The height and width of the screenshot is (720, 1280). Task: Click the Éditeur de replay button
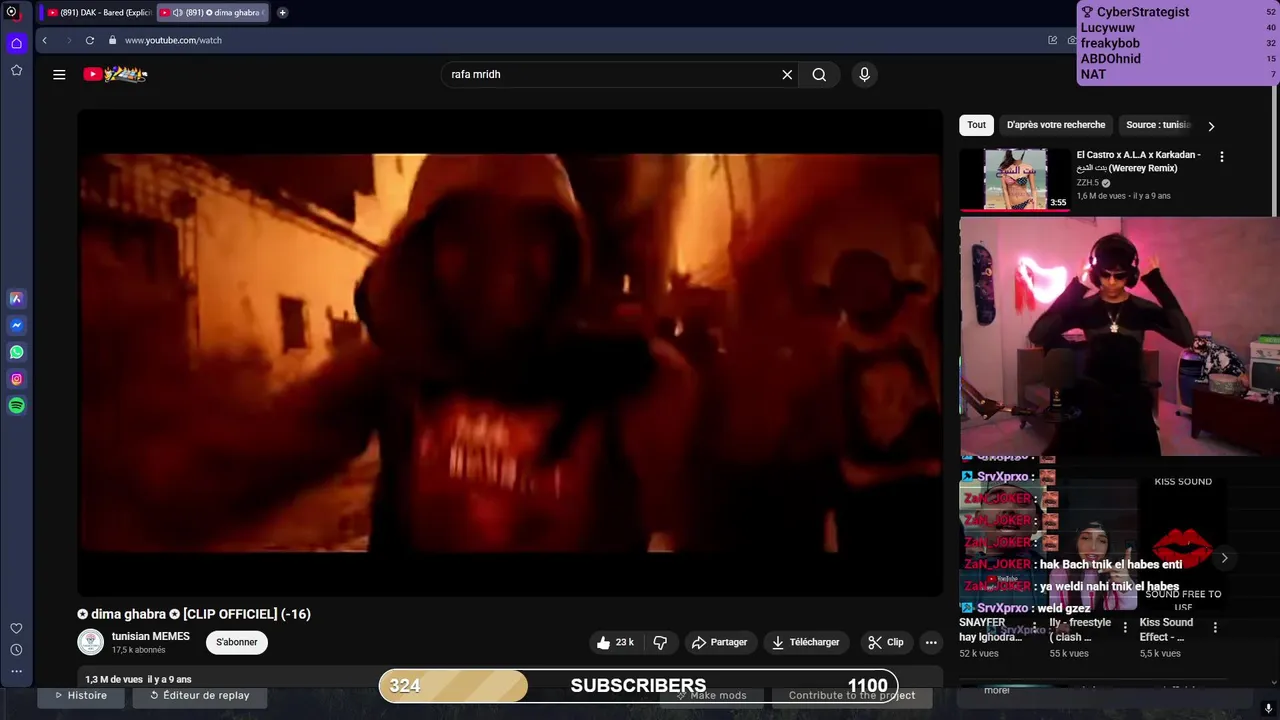point(199,695)
